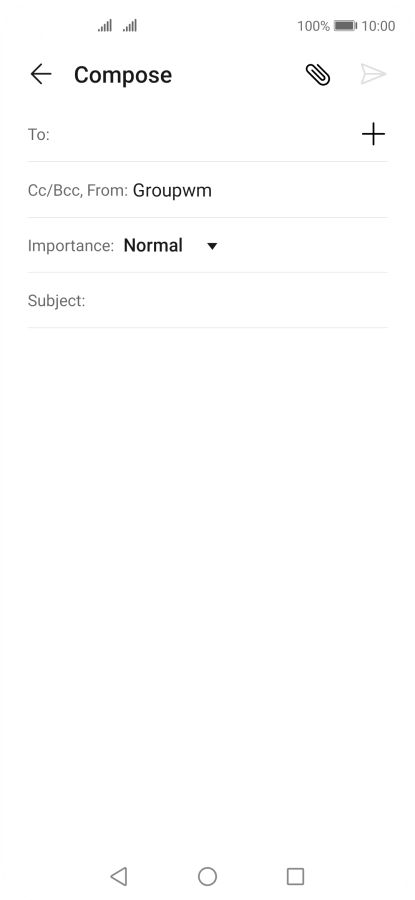Add a recipient with the plus icon
The width and height of the screenshot is (415, 900).
[373, 134]
